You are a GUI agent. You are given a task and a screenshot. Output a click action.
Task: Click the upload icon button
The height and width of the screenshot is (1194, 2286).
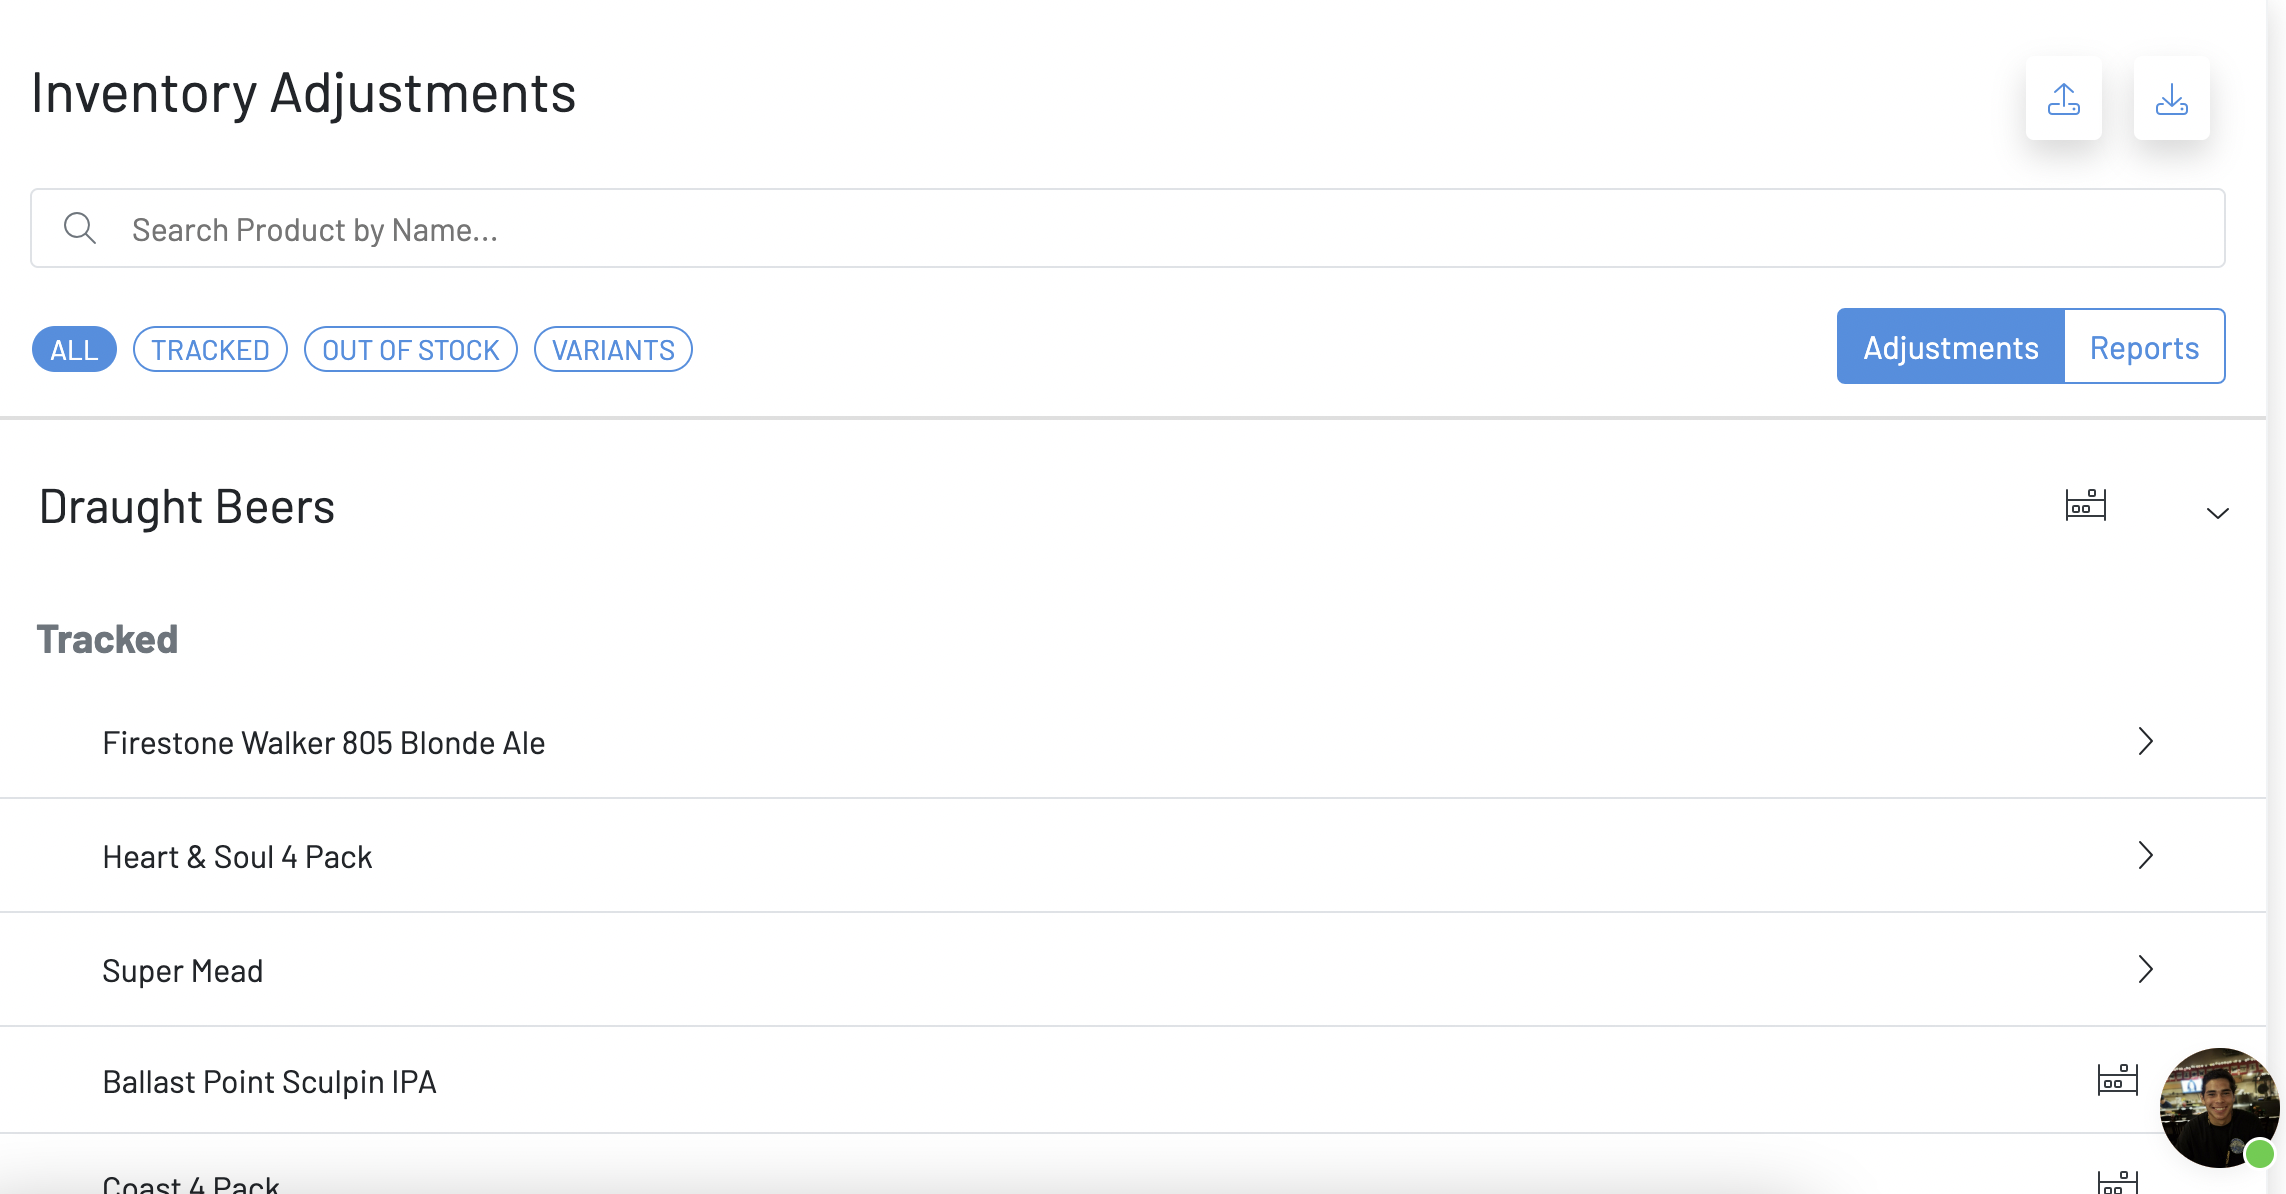[2063, 99]
